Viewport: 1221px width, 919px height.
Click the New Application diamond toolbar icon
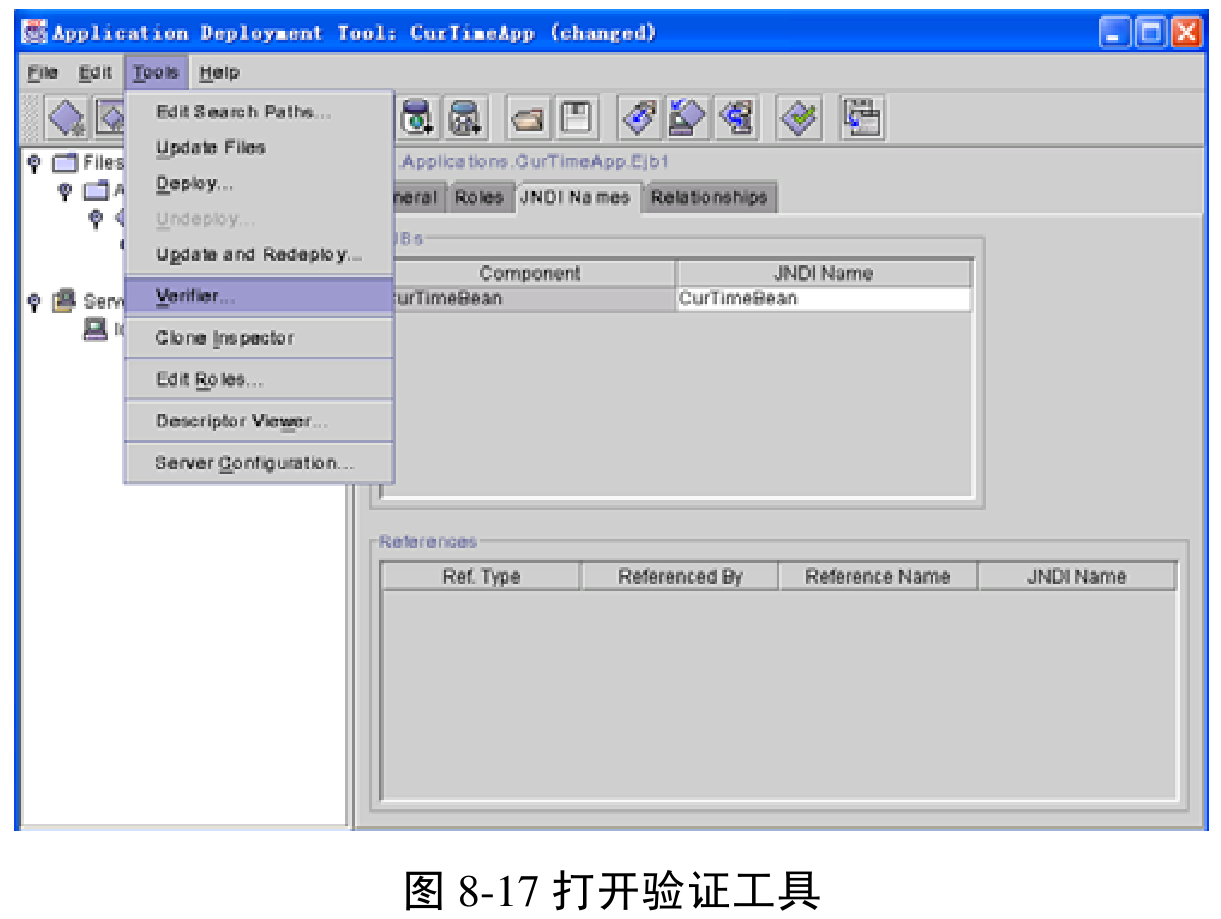tap(67, 119)
